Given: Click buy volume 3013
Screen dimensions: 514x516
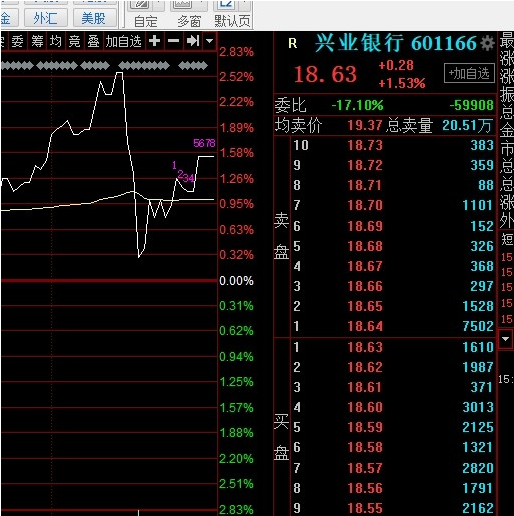Looking at the screenshot, I should tap(478, 407).
